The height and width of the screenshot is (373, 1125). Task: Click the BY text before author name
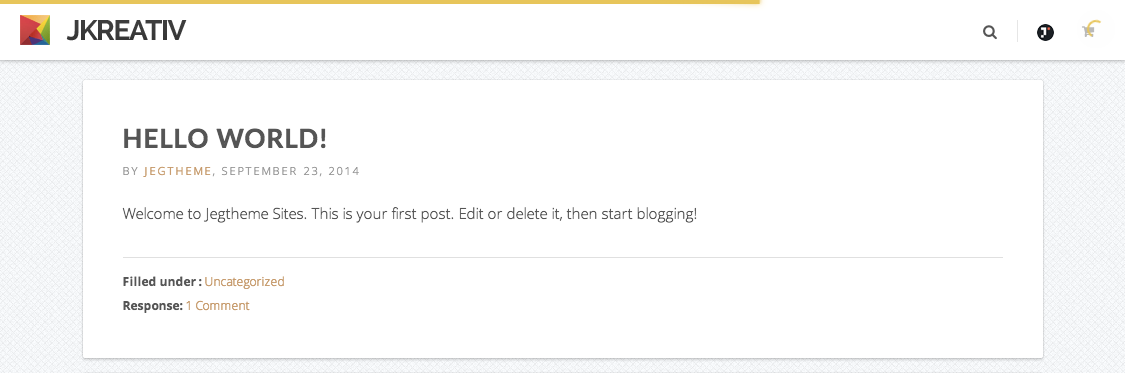131,171
